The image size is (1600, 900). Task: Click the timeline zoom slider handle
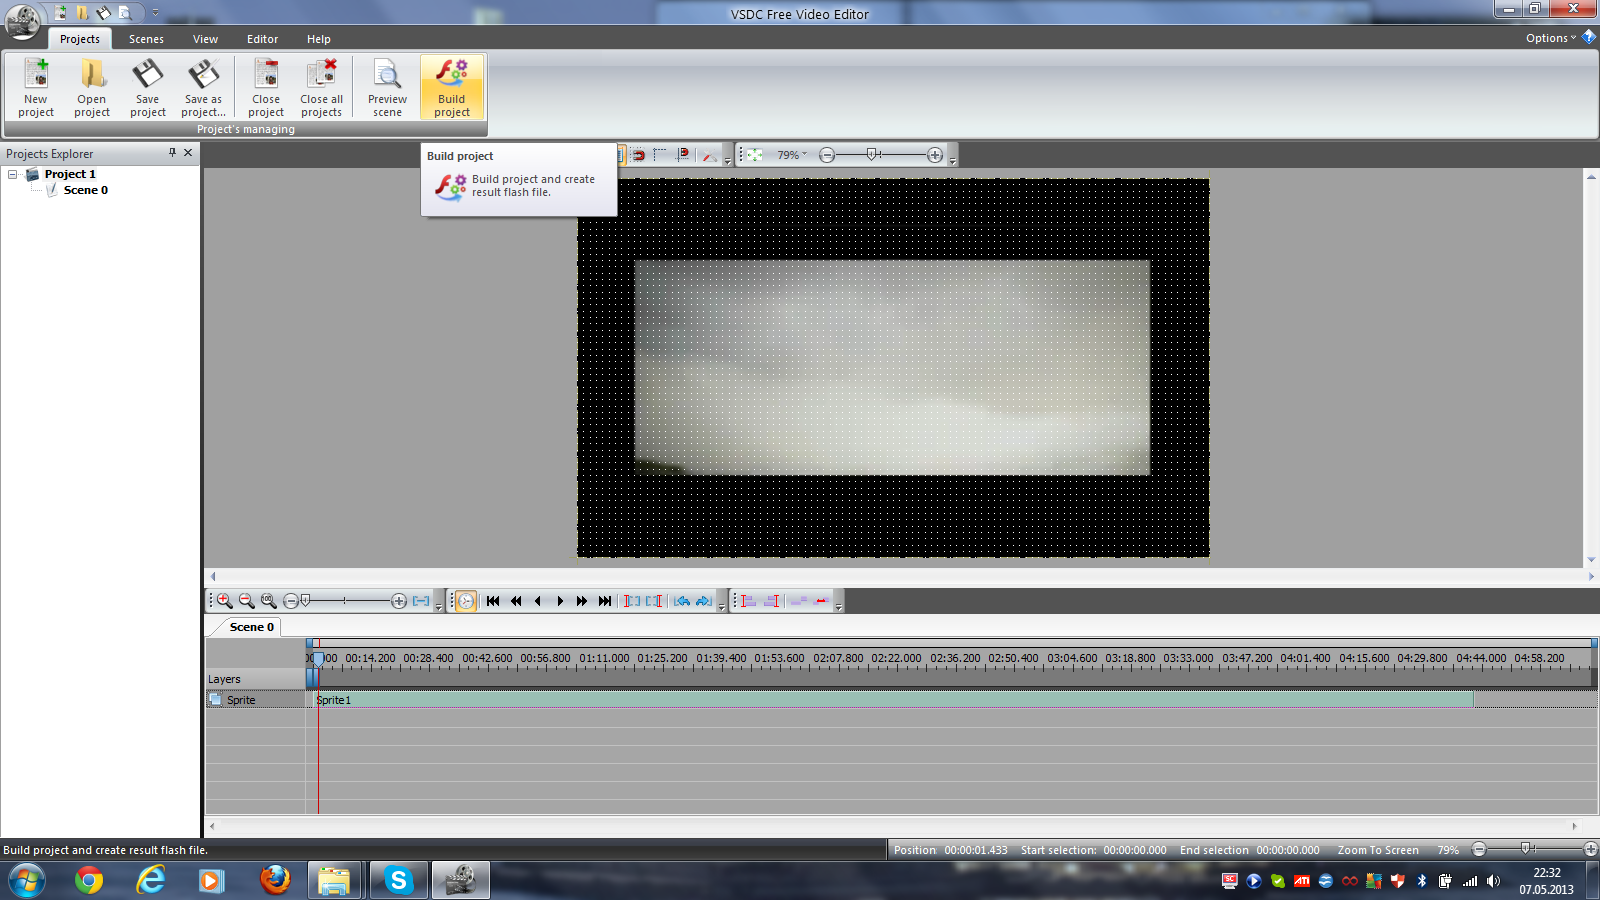pyautogui.click(x=306, y=600)
